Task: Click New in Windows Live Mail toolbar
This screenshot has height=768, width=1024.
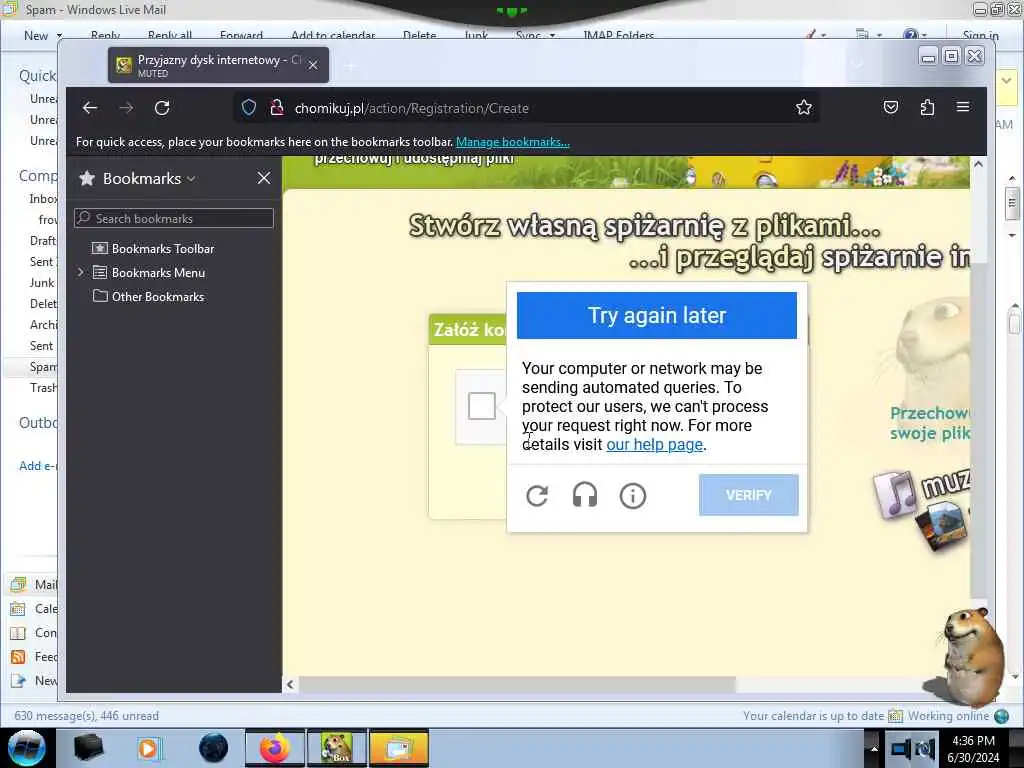Action: coord(36,35)
